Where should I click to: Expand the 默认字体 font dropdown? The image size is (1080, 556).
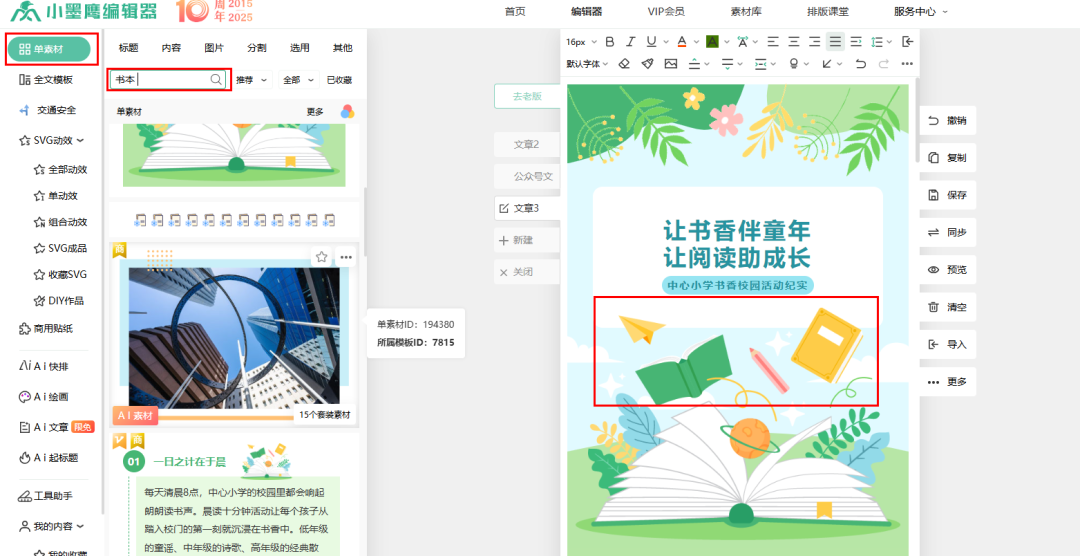[x=587, y=63]
